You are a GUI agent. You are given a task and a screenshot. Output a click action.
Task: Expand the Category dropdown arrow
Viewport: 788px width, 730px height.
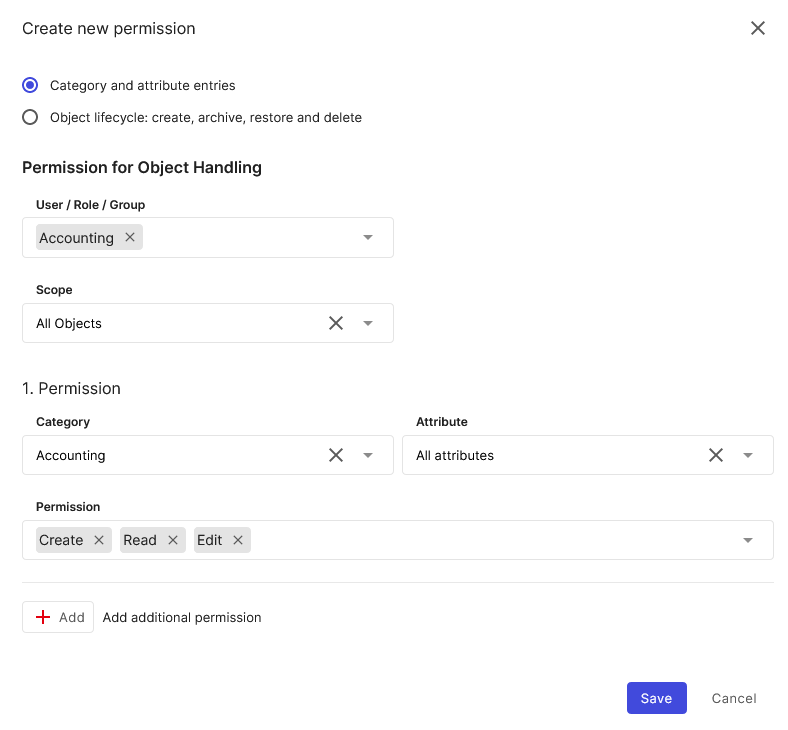tap(368, 455)
